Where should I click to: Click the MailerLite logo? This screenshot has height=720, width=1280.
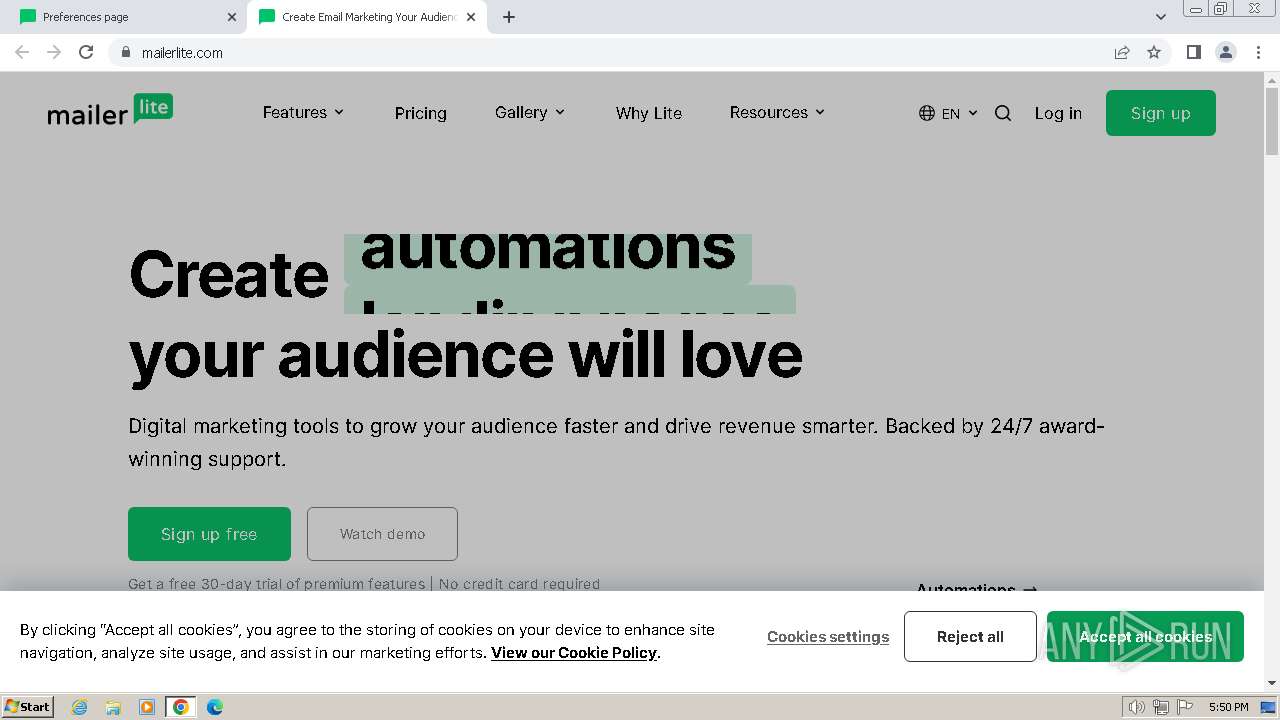110,111
